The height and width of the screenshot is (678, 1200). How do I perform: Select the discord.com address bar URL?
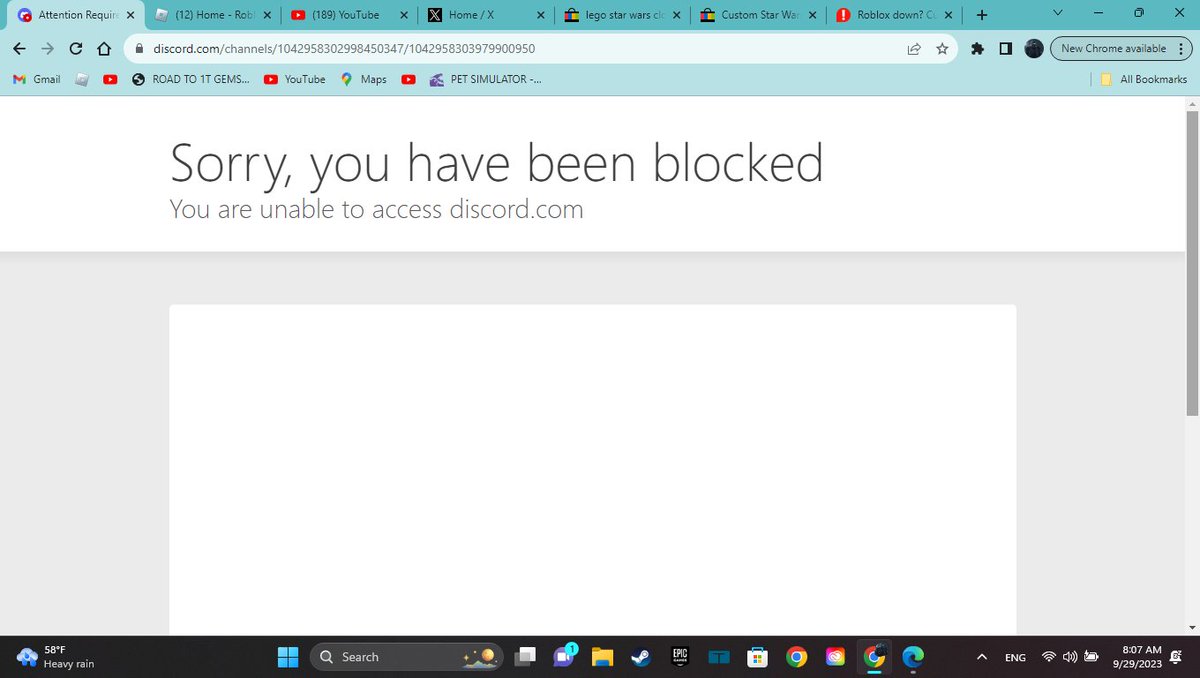tap(344, 48)
